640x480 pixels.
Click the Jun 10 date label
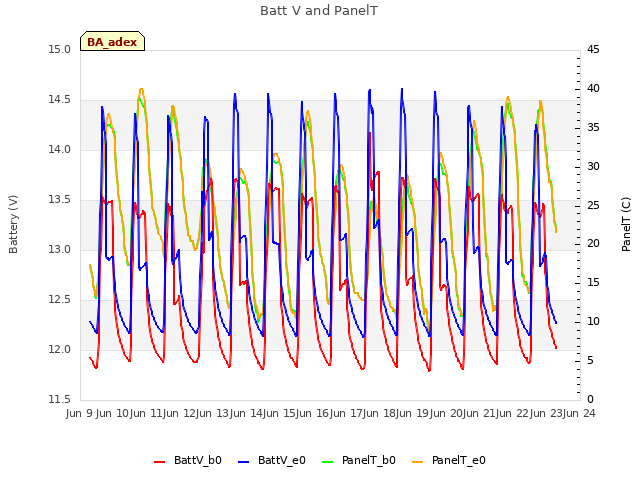click(112, 414)
